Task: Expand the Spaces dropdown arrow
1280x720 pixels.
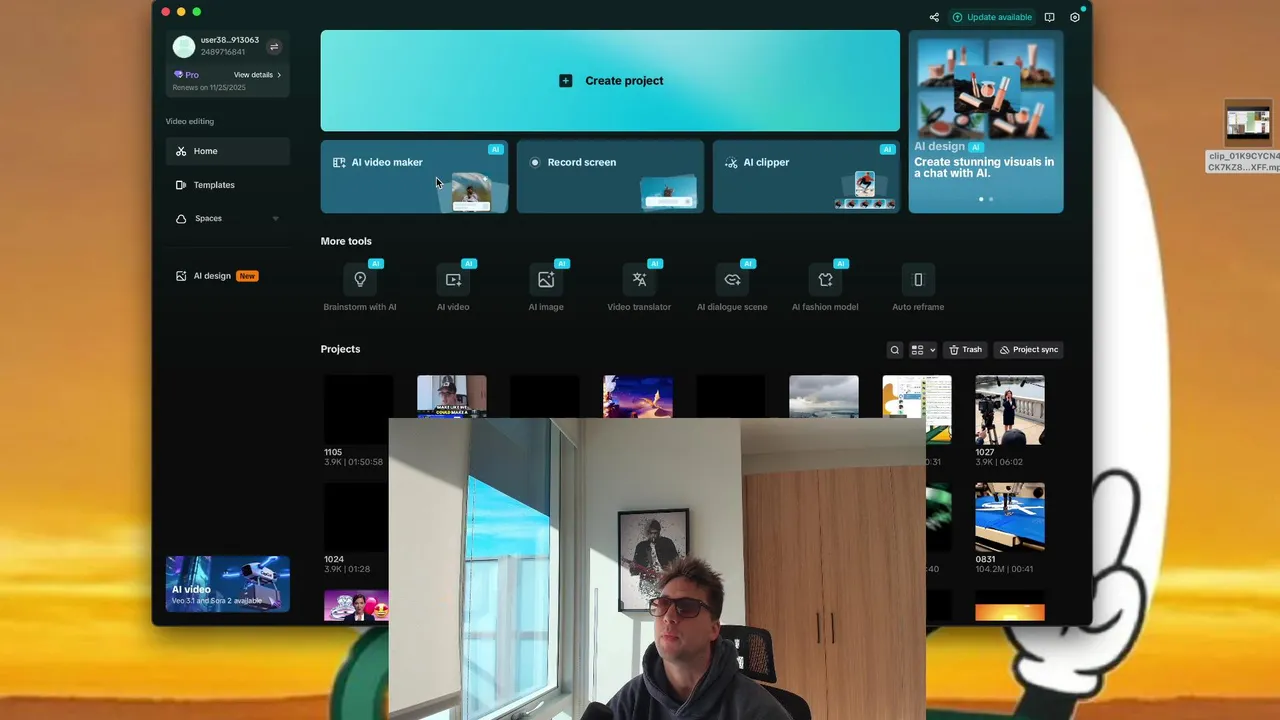Action: pyautogui.click(x=275, y=219)
